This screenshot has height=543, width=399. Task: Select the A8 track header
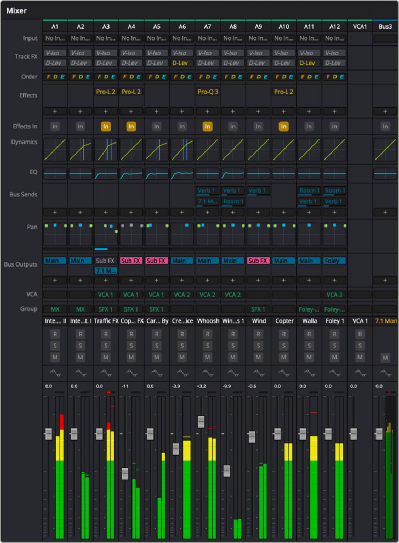(x=233, y=27)
